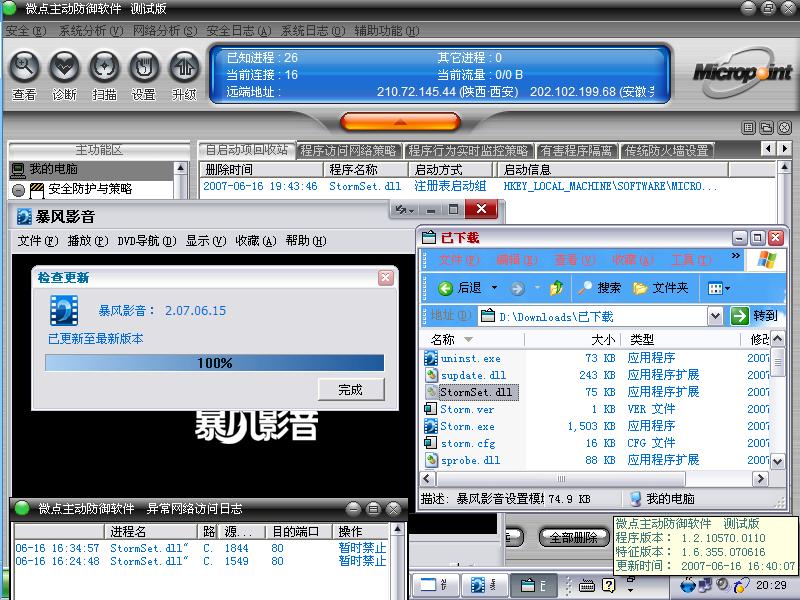Sort by the 删除时间 column header
This screenshot has height=600, width=800.
click(x=261, y=169)
